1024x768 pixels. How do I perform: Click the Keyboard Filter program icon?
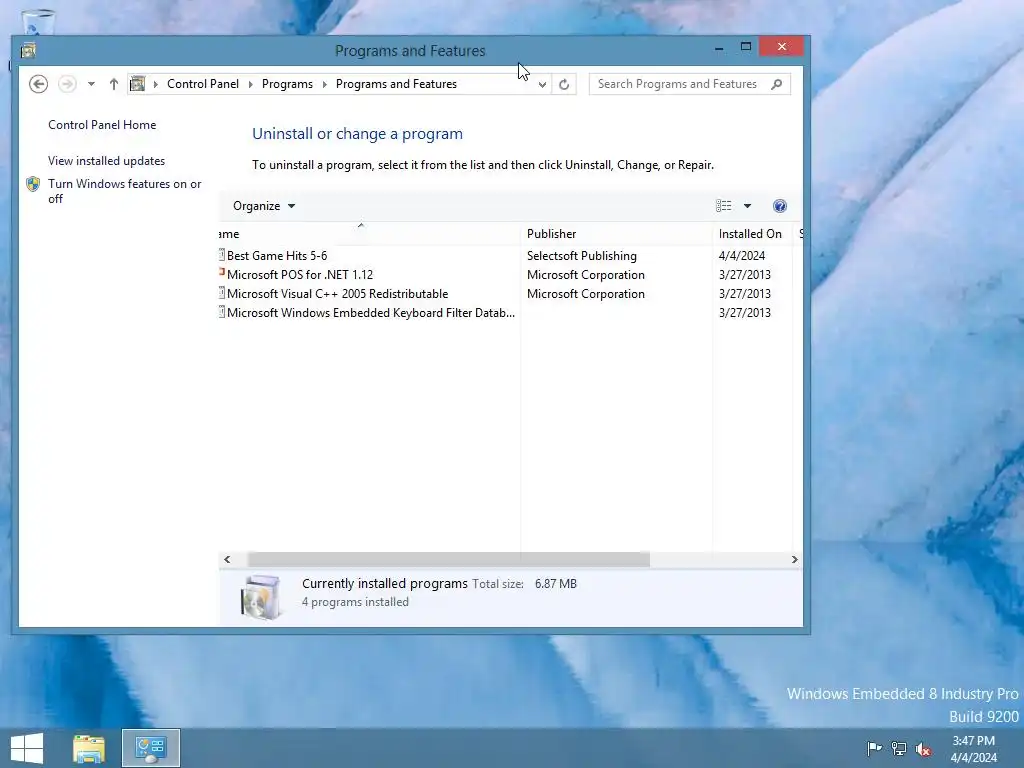222,312
